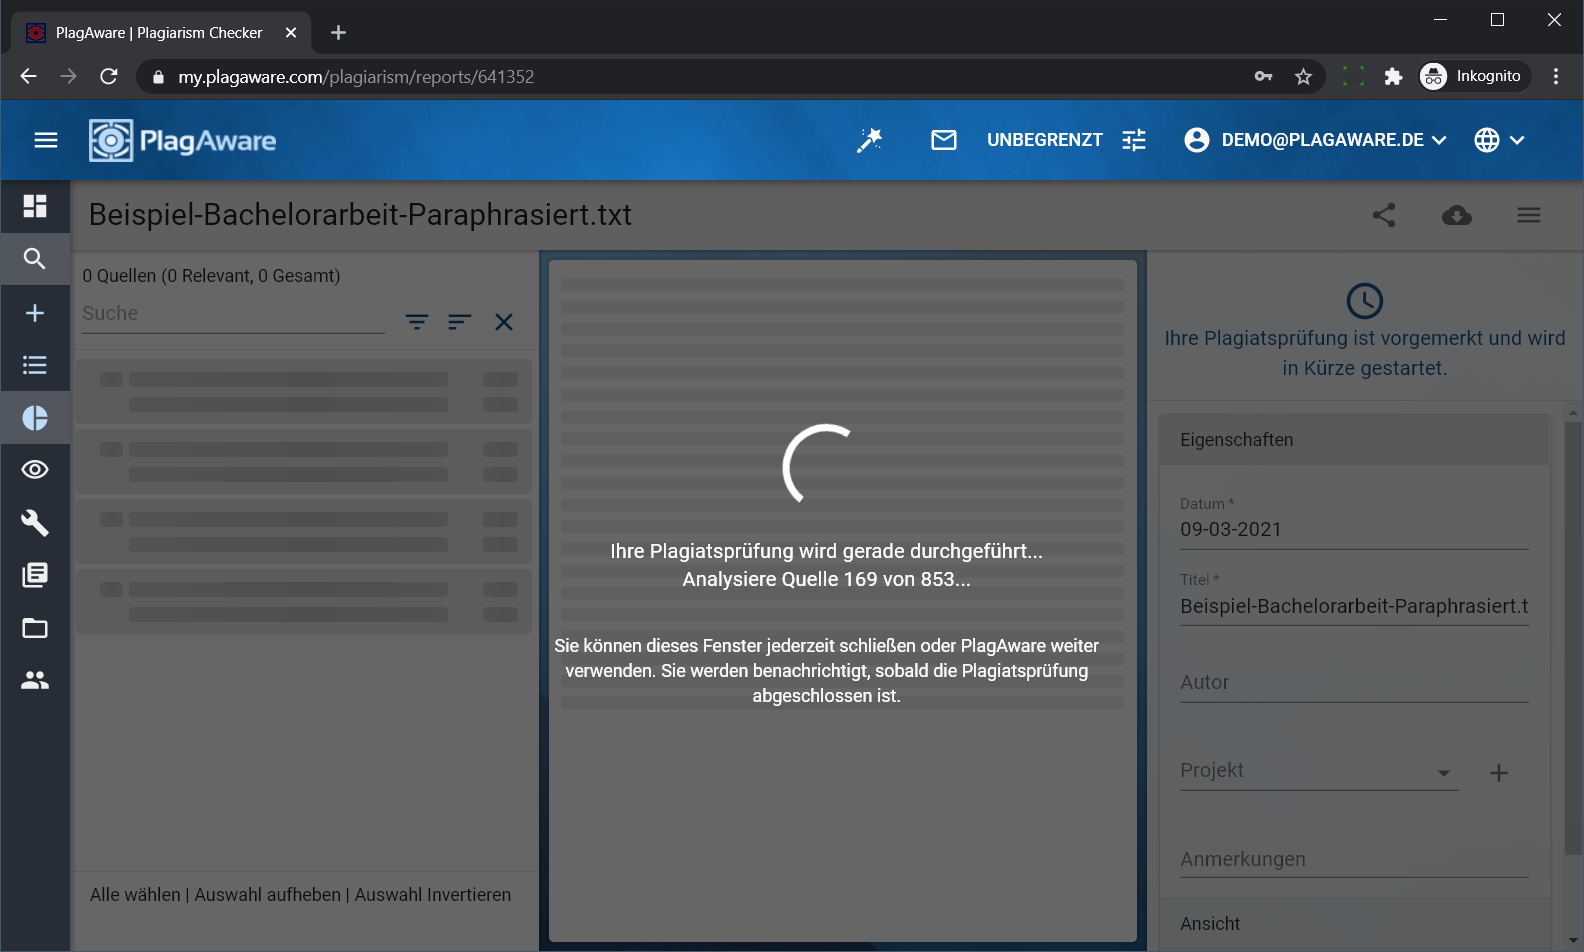This screenshot has height=952, width=1584.
Task: Click the Datum field 09-03-2021
Action: [1354, 530]
